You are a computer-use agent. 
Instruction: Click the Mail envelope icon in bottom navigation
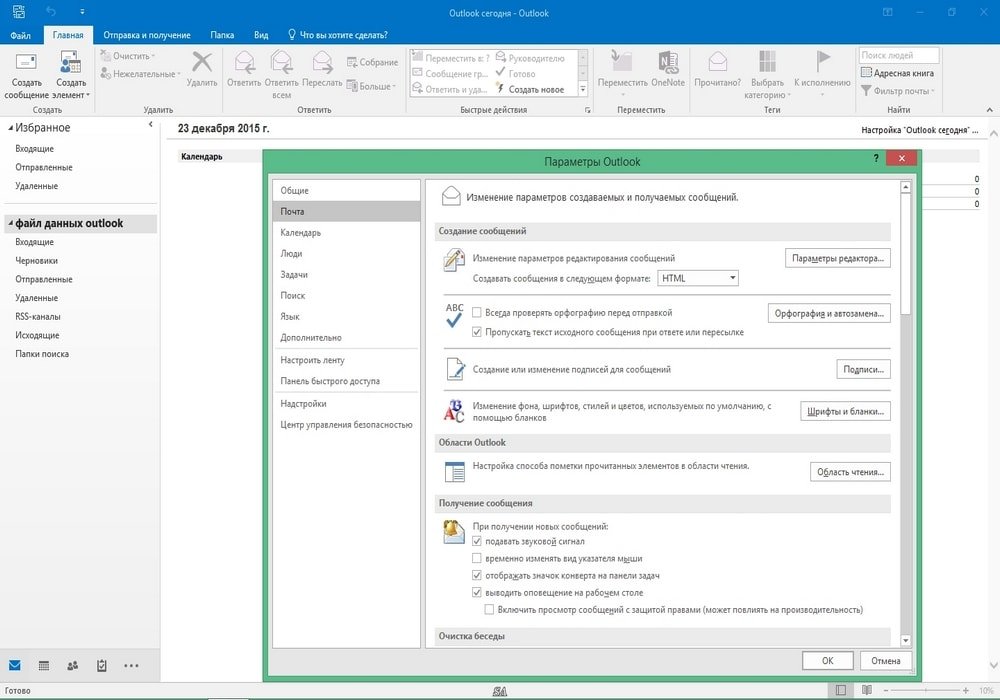tap(15, 665)
